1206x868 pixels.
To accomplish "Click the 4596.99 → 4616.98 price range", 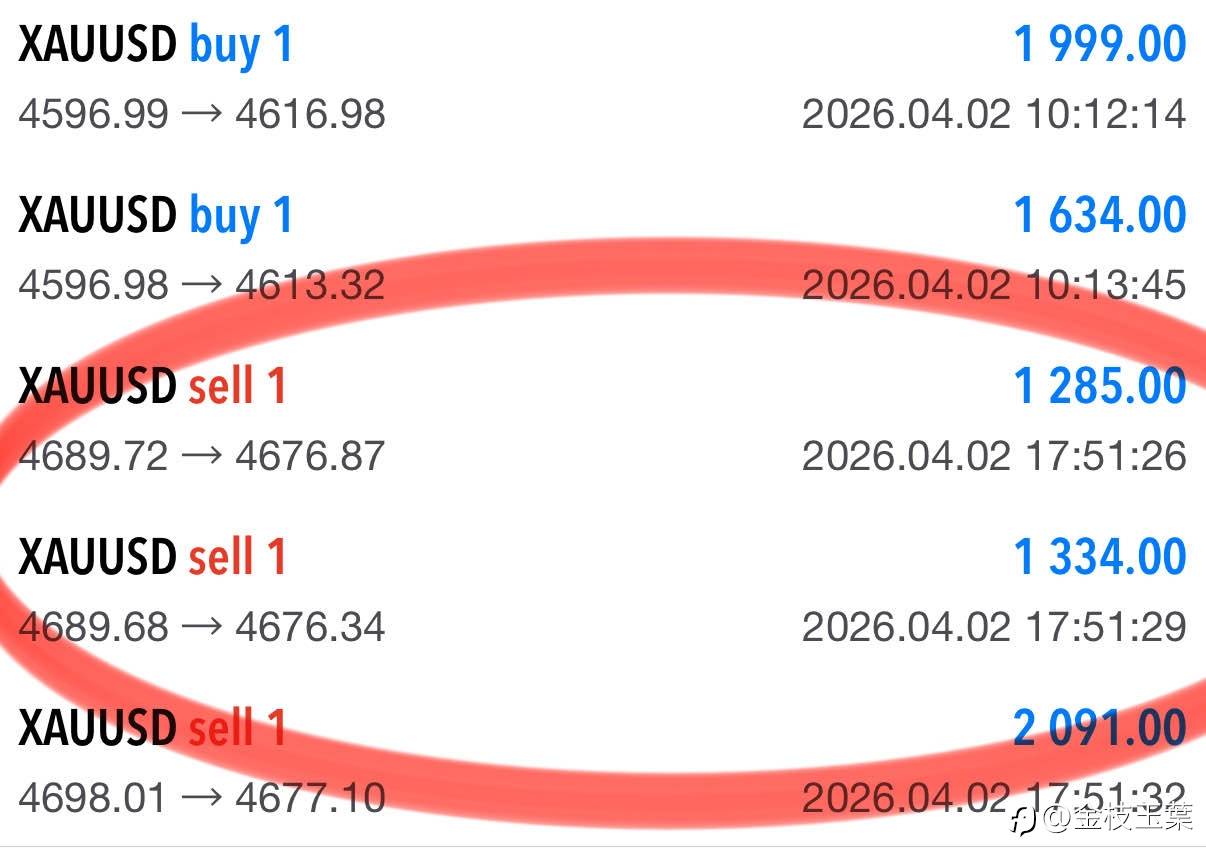I will click(201, 114).
